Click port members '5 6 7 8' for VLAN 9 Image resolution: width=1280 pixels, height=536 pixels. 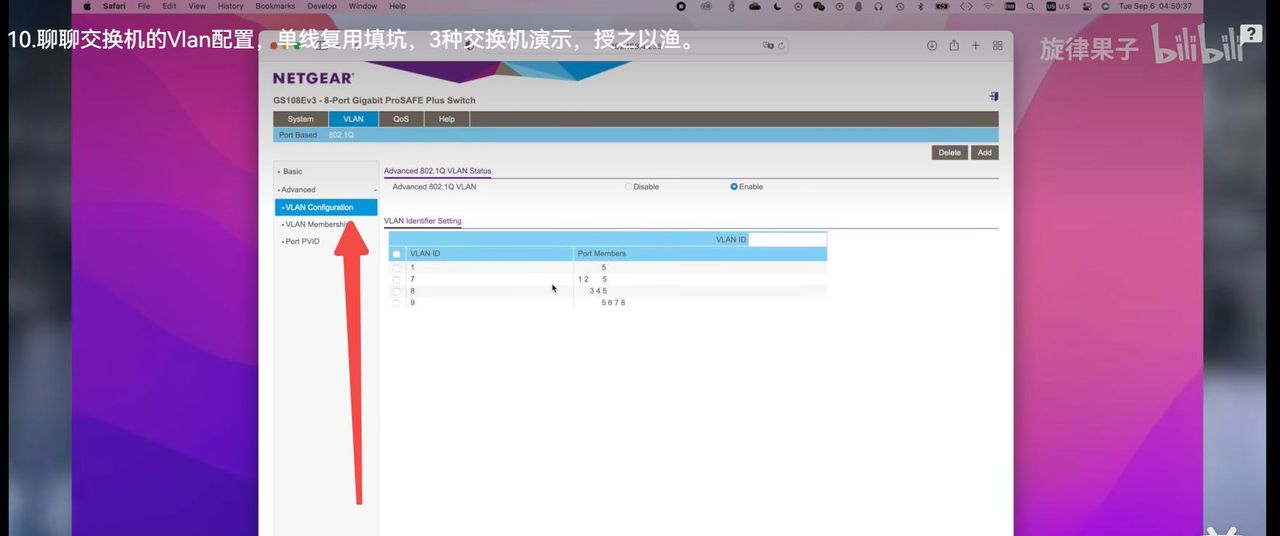point(613,302)
